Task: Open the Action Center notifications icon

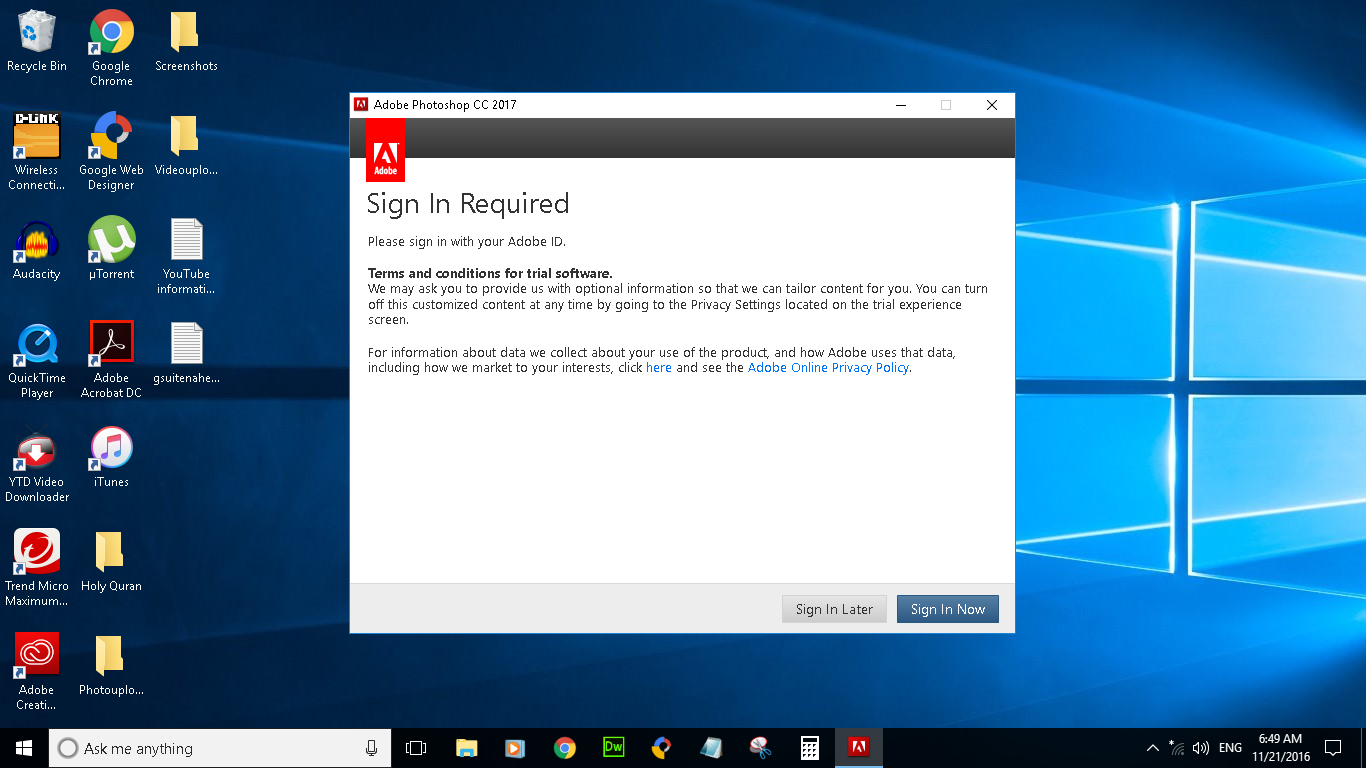Action: pyautogui.click(x=1333, y=748)
